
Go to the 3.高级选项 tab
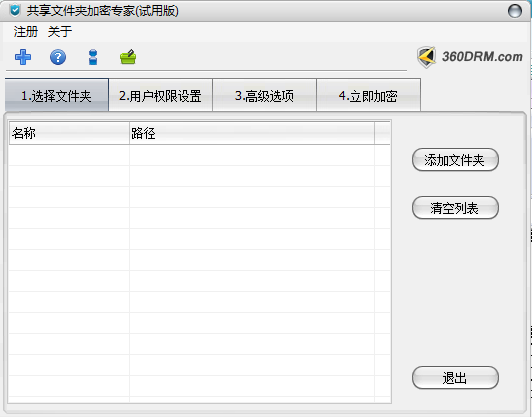pos(264,95)
